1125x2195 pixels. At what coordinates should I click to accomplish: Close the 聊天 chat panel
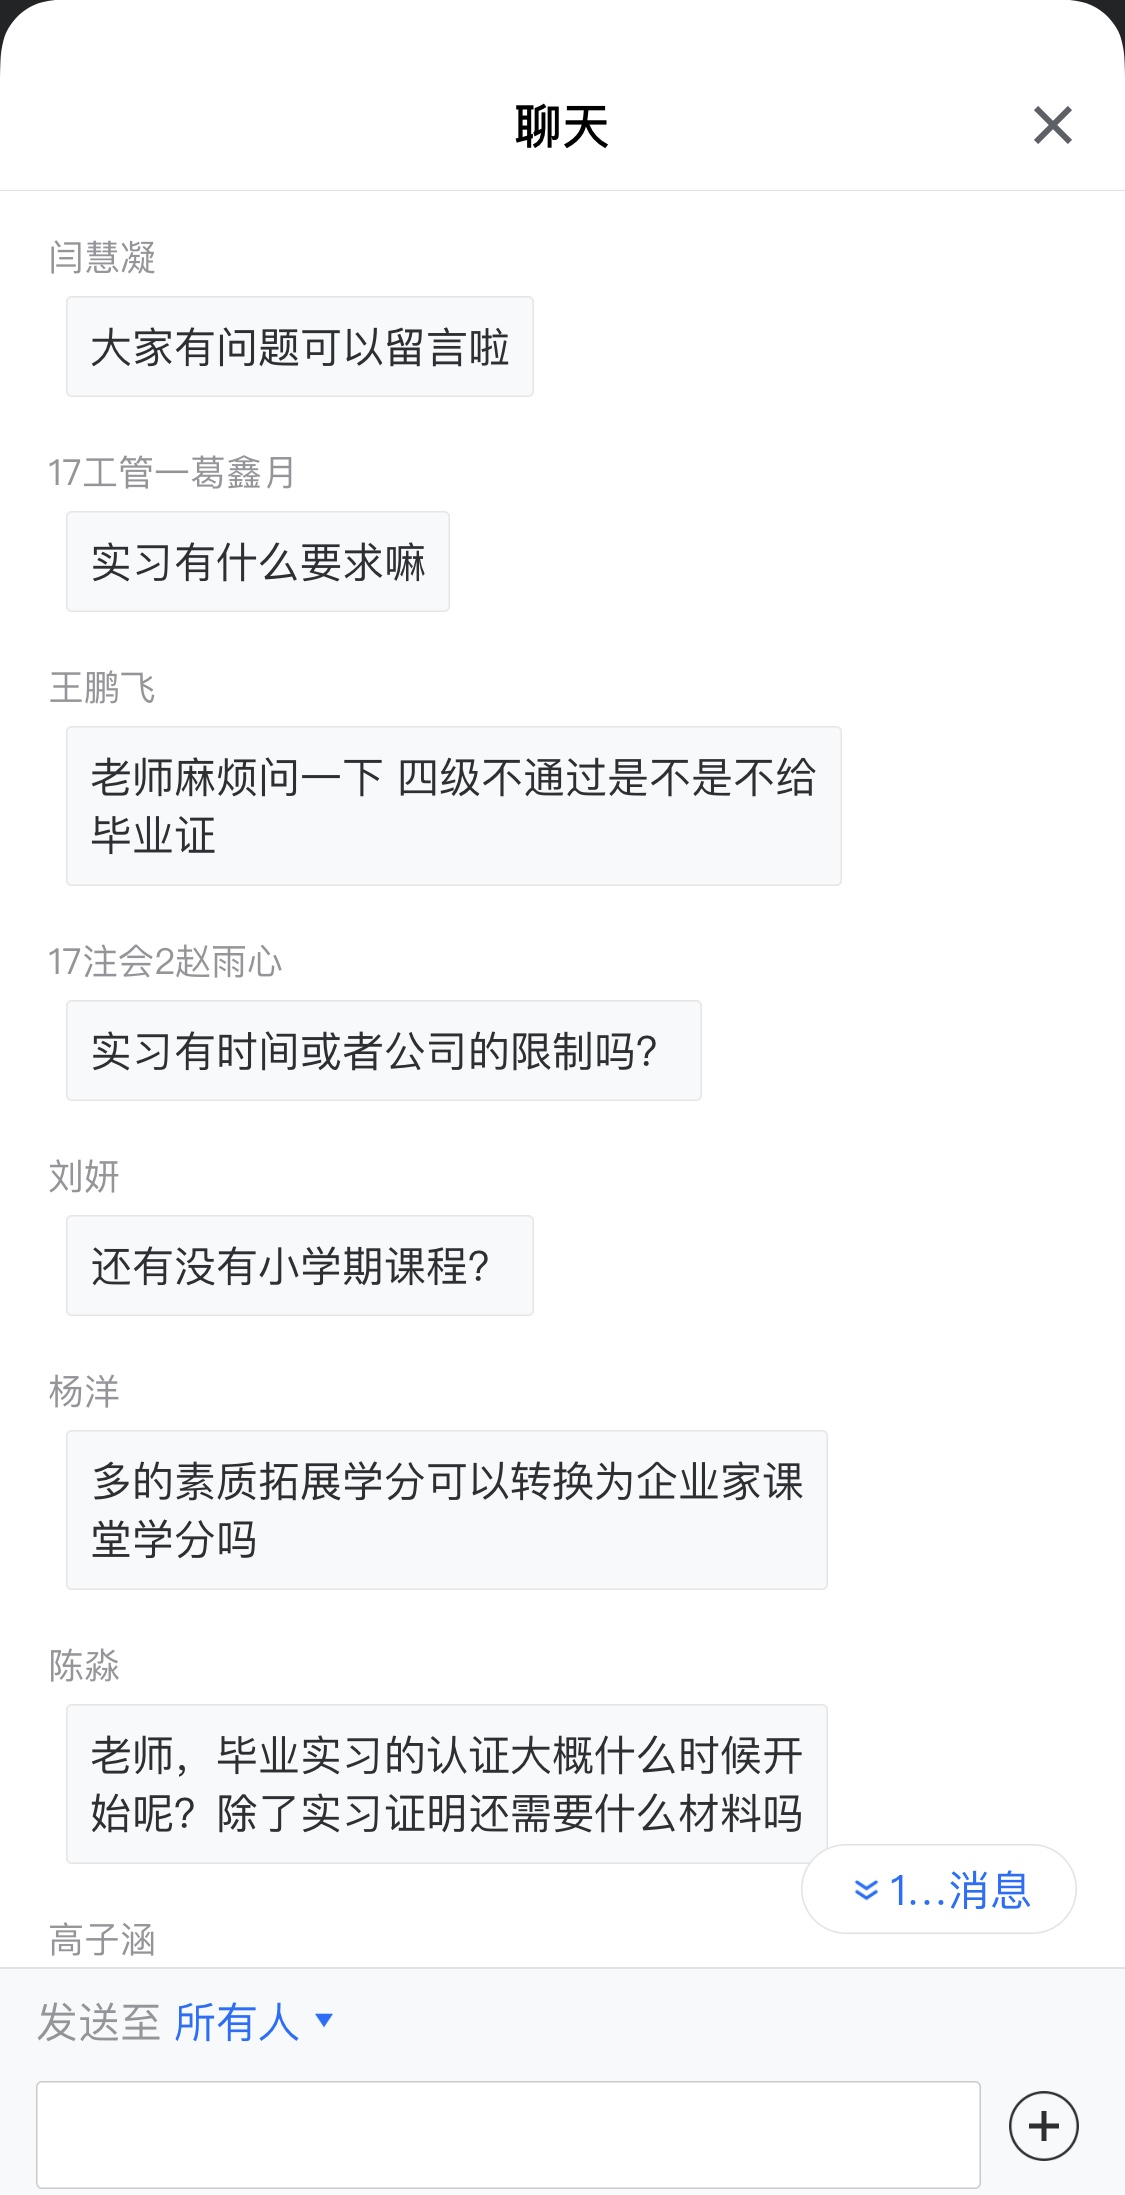tap(1052, 126)
